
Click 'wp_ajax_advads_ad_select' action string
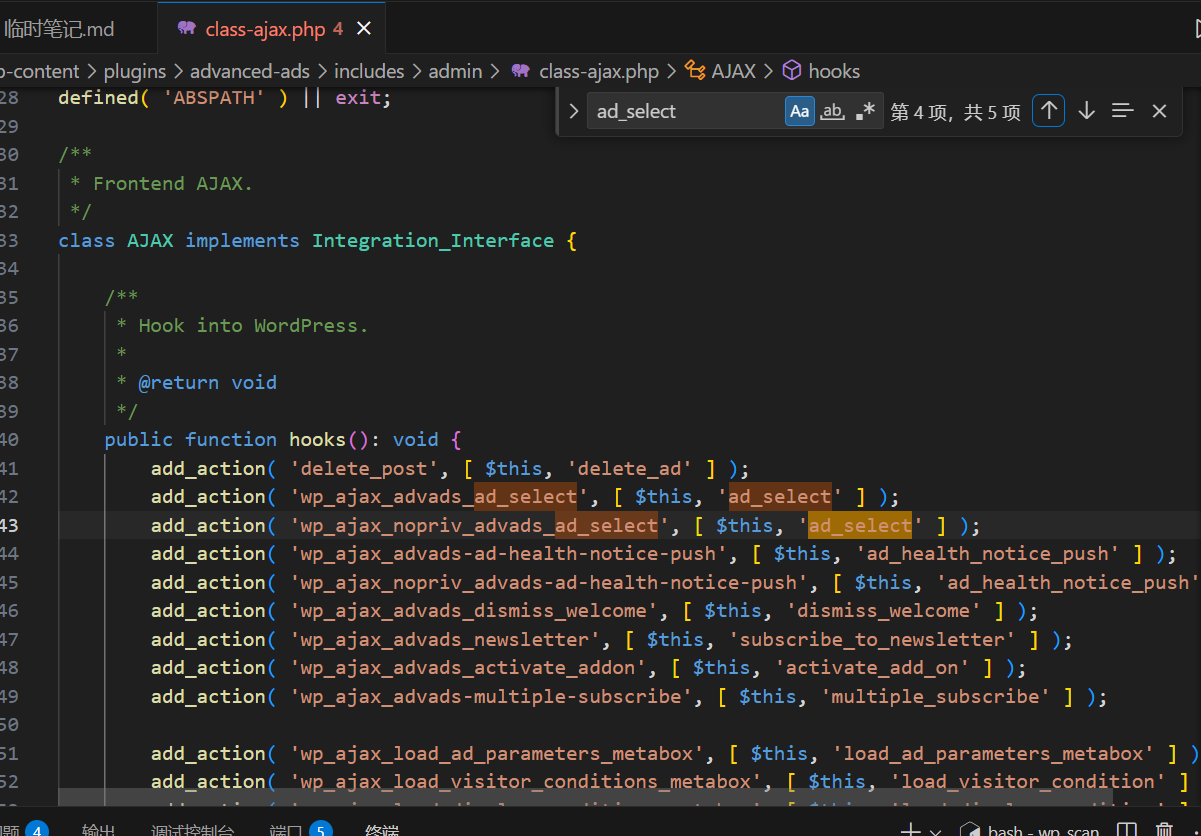point(439,497)
